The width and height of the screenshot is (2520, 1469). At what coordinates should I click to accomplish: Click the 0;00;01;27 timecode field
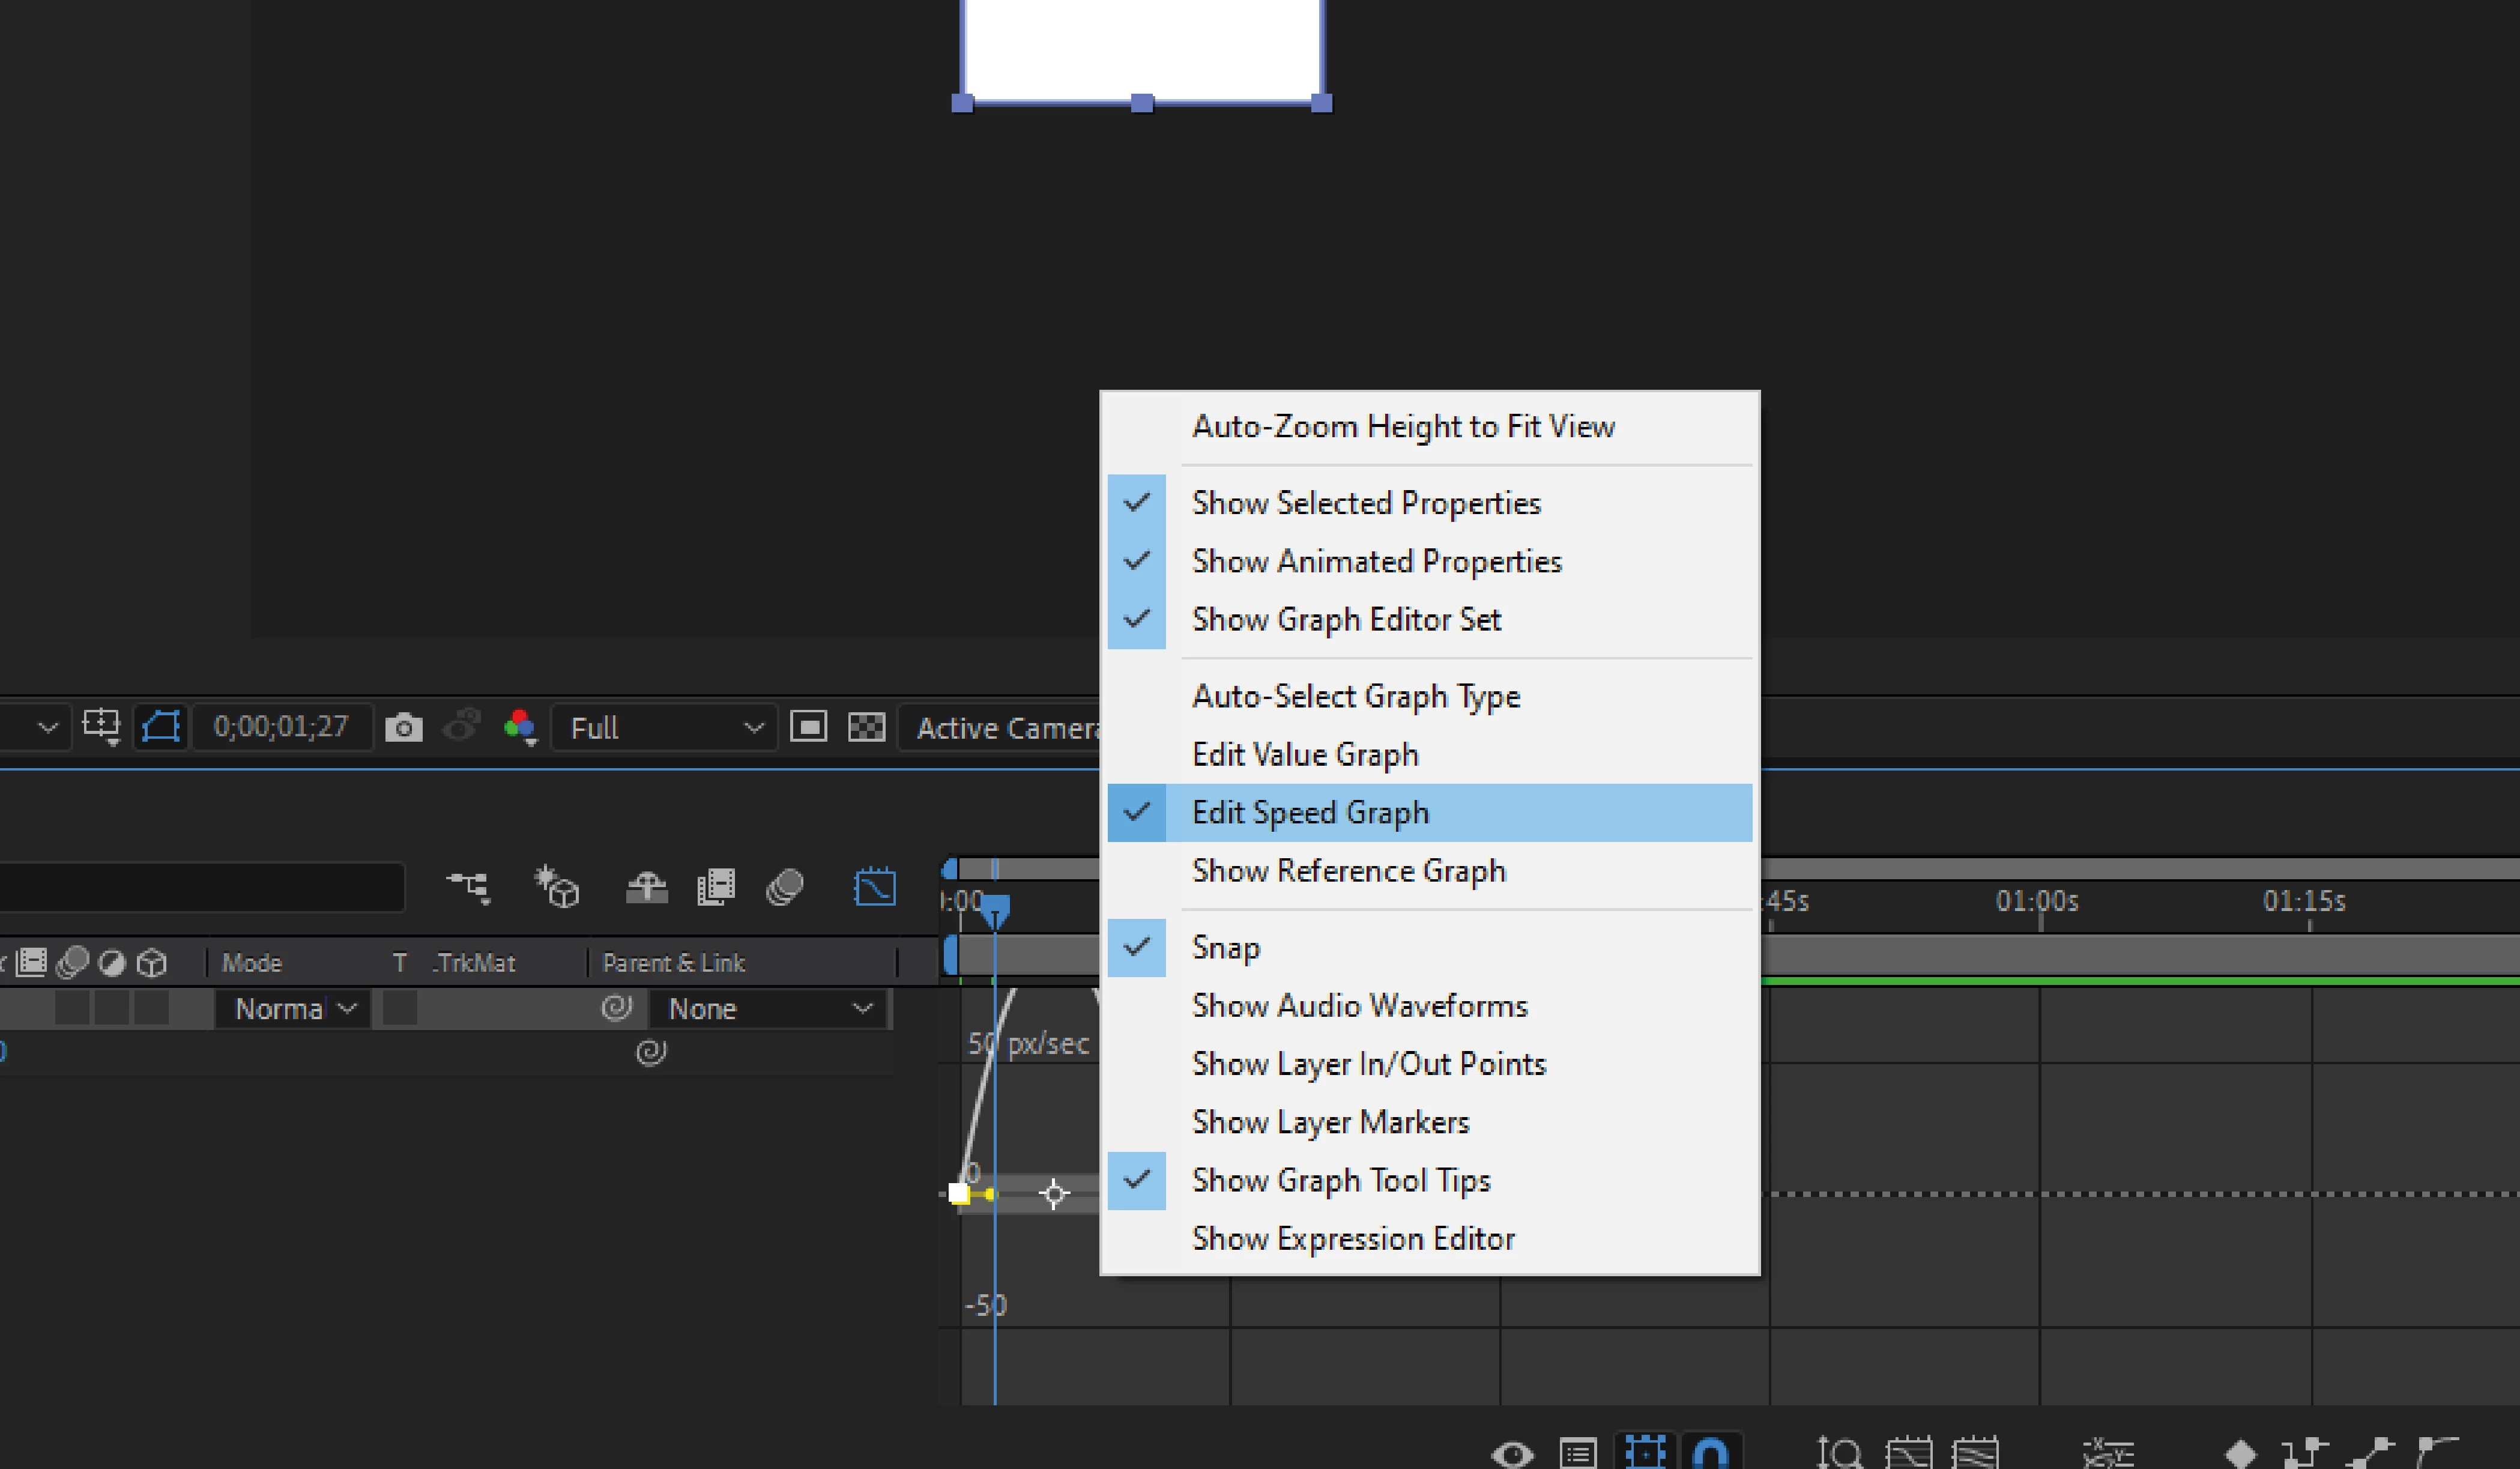(281, 726)
